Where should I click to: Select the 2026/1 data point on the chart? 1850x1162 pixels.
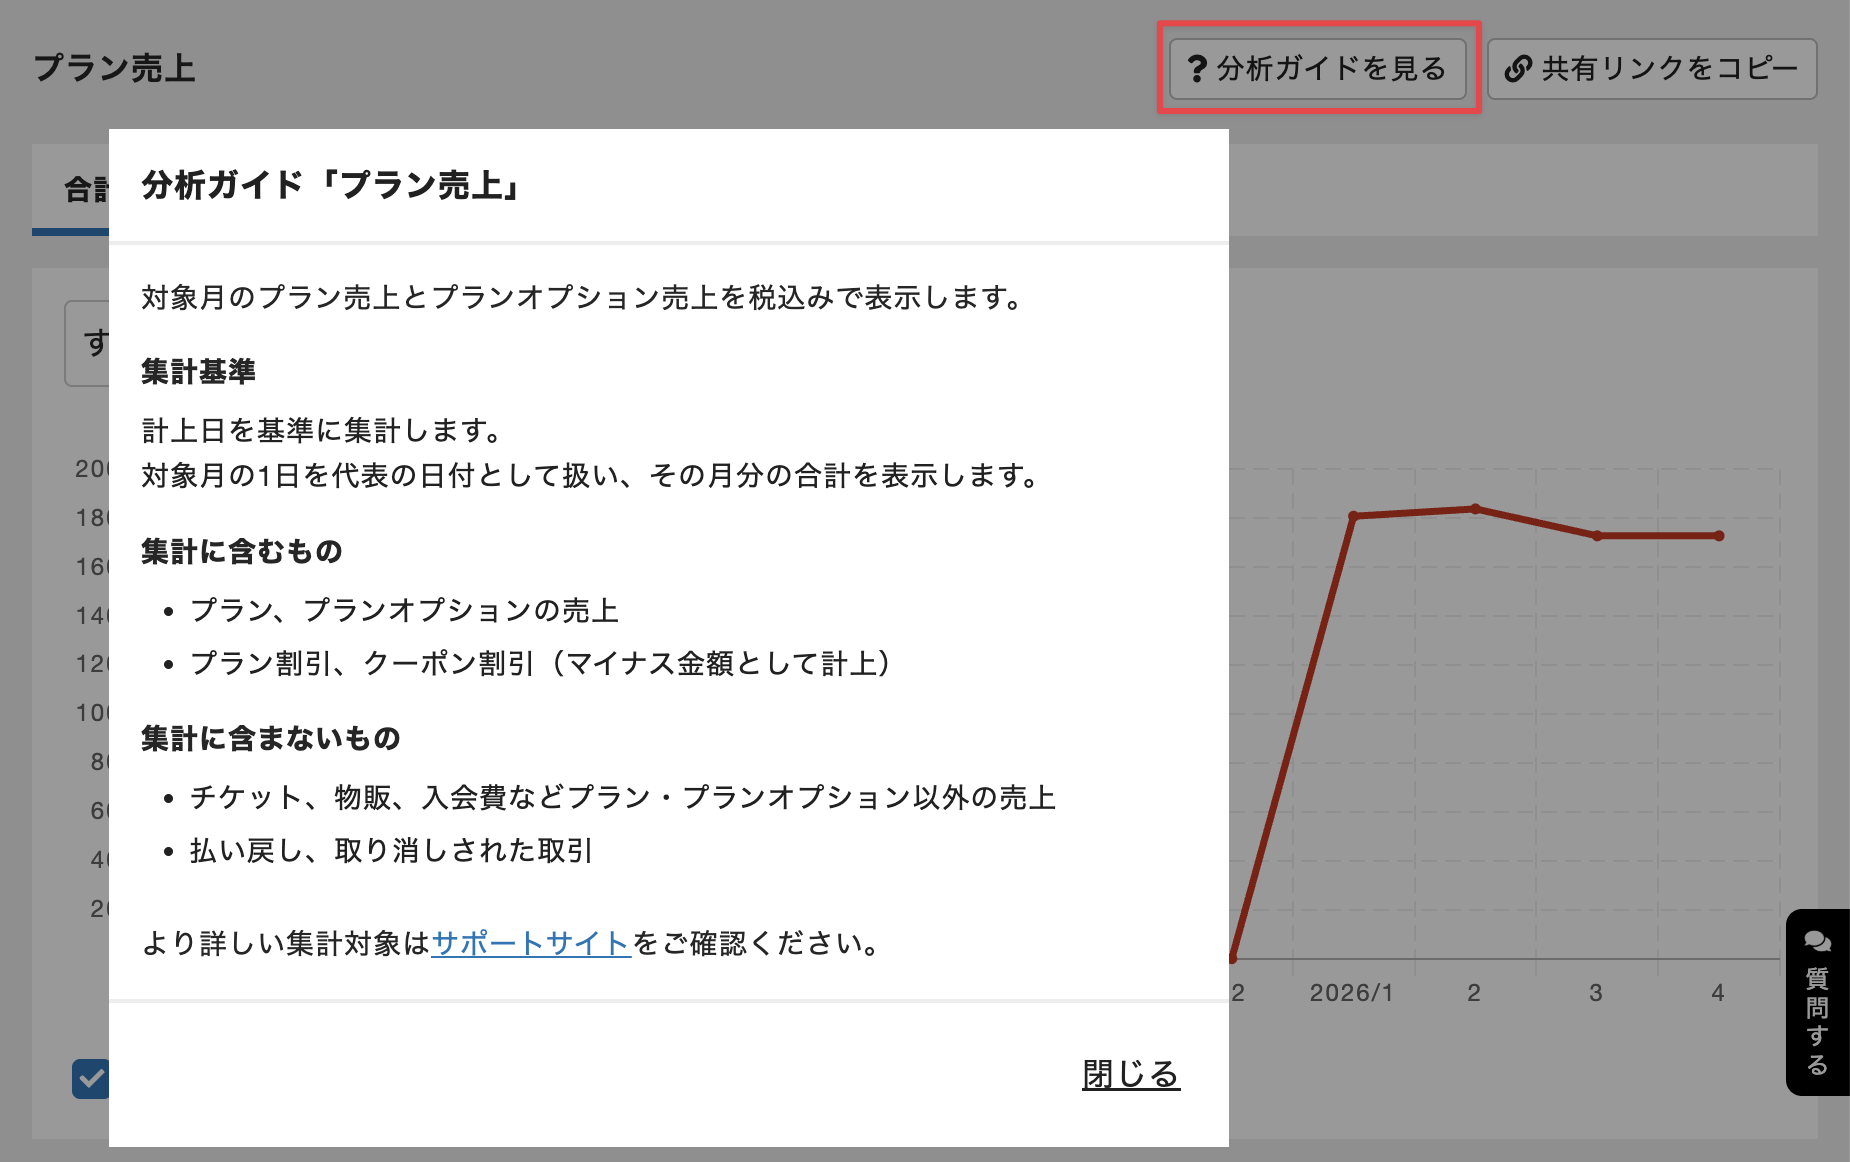(1352, 516)
